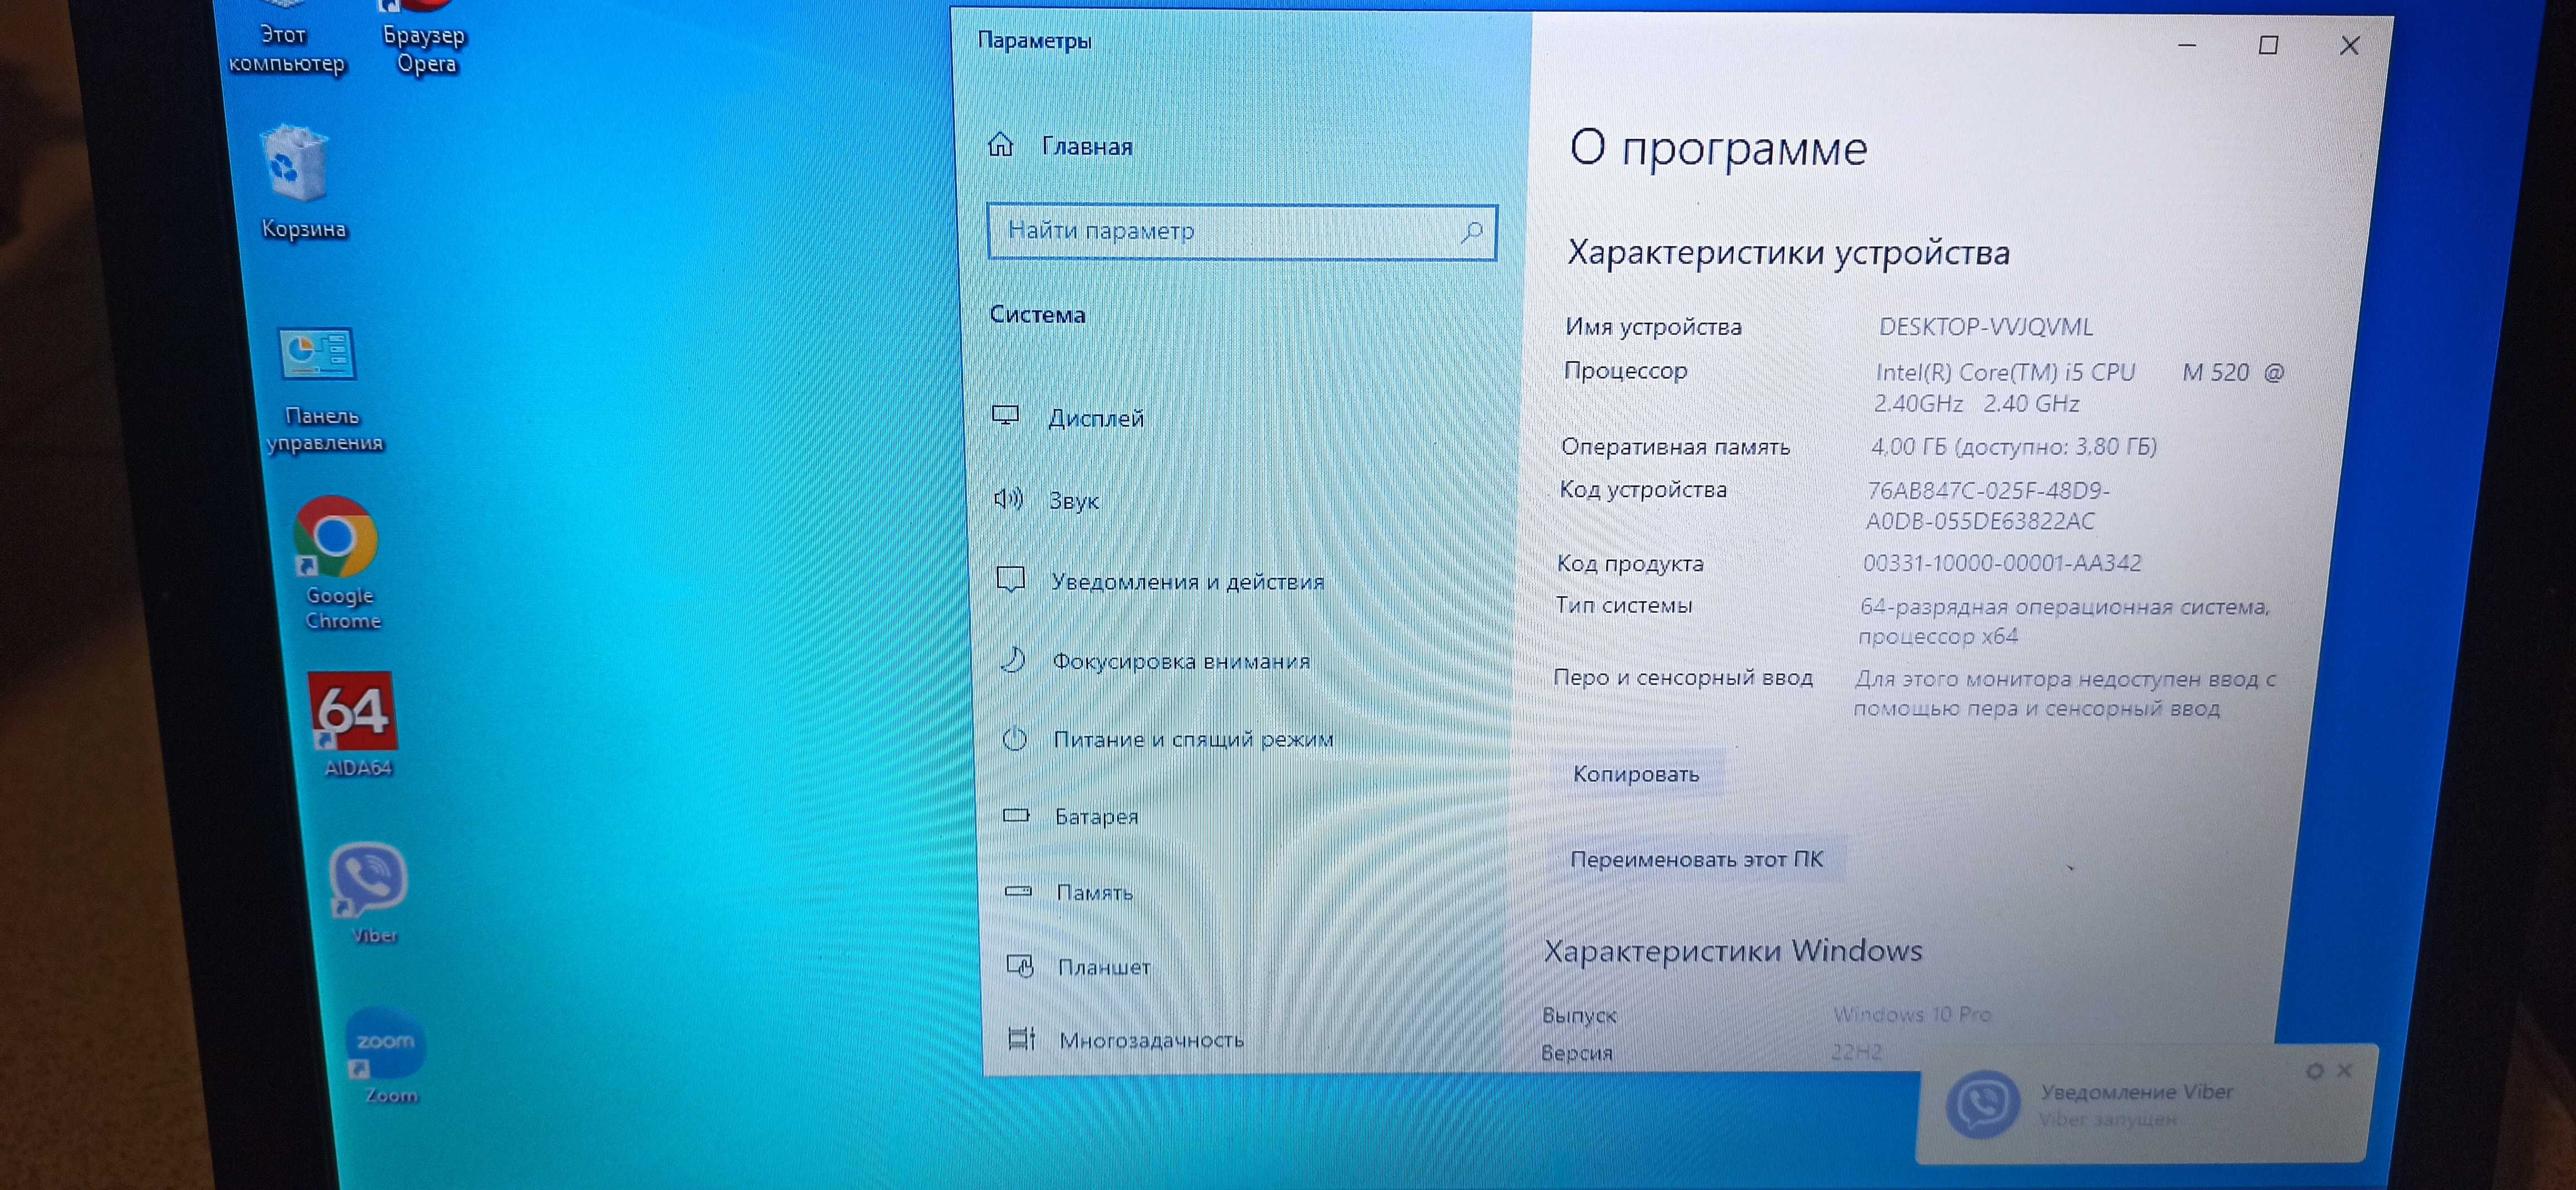Click the Характеристики устройства heading

1787,252
